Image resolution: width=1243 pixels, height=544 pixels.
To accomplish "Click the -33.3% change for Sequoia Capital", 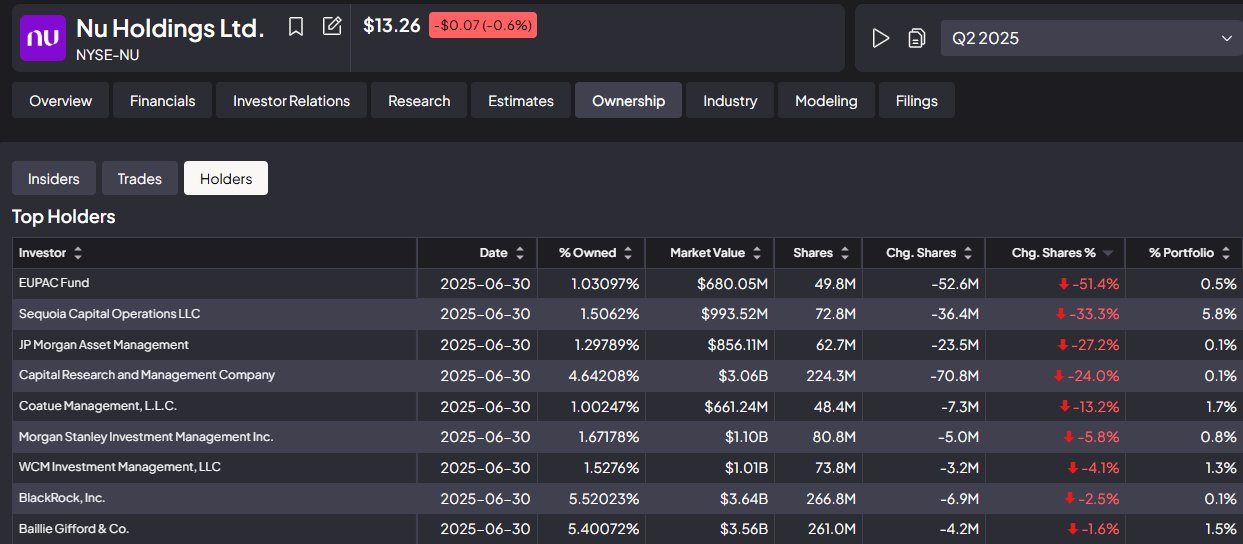I will pos(1087,314).
